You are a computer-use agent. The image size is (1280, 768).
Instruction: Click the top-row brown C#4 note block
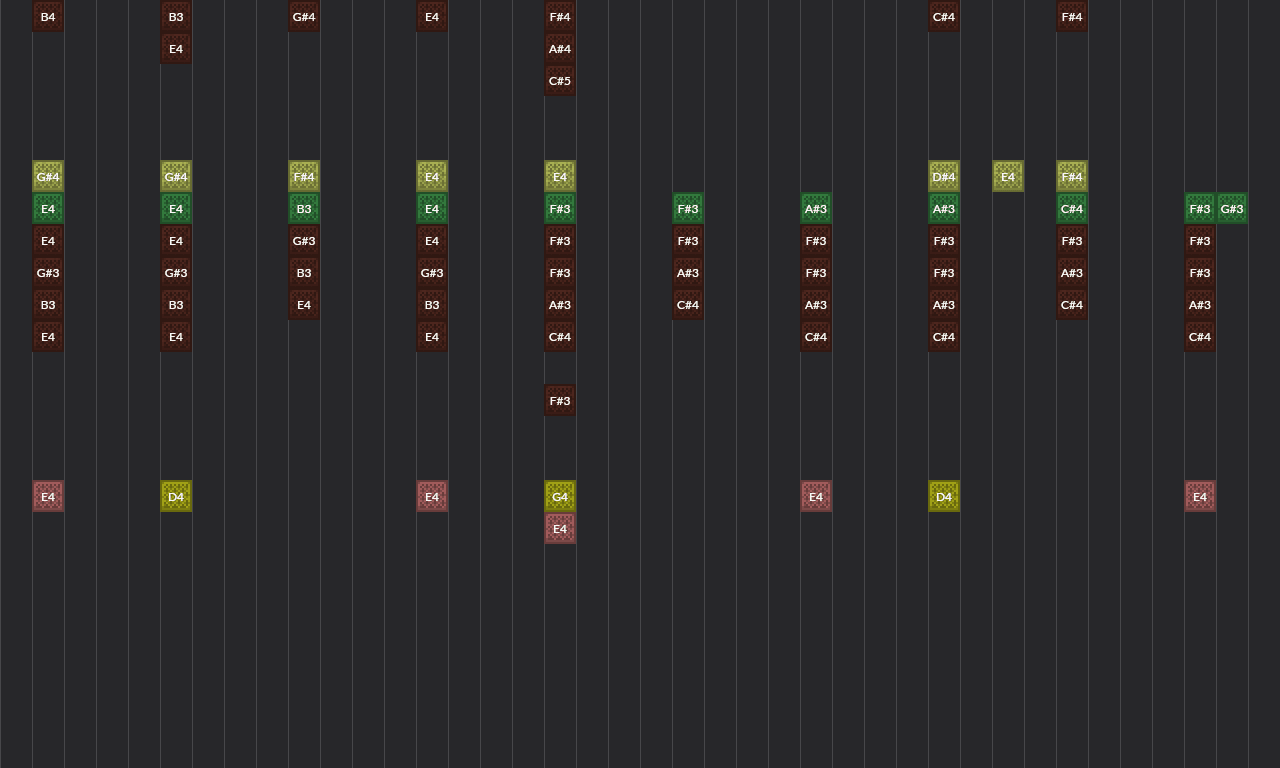[944, 16]
